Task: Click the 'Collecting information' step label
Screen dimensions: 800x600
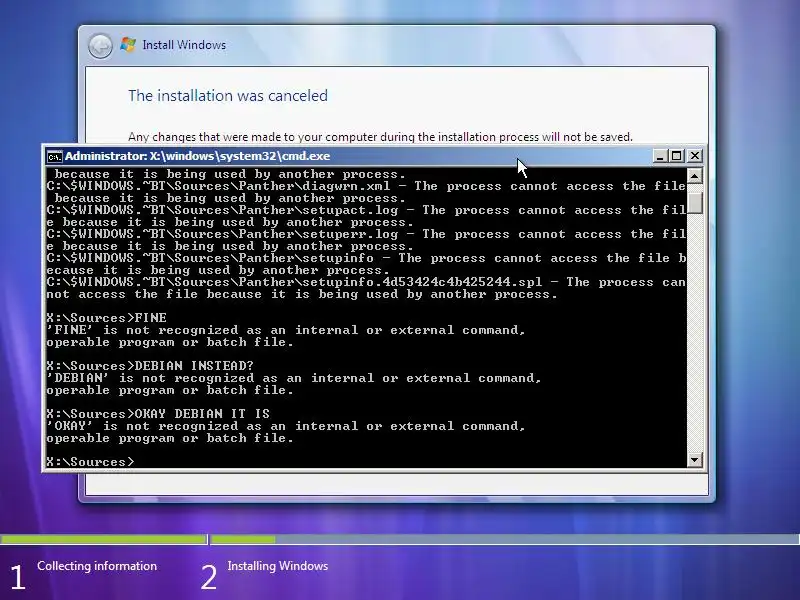Action: click(x=97, y=566)
